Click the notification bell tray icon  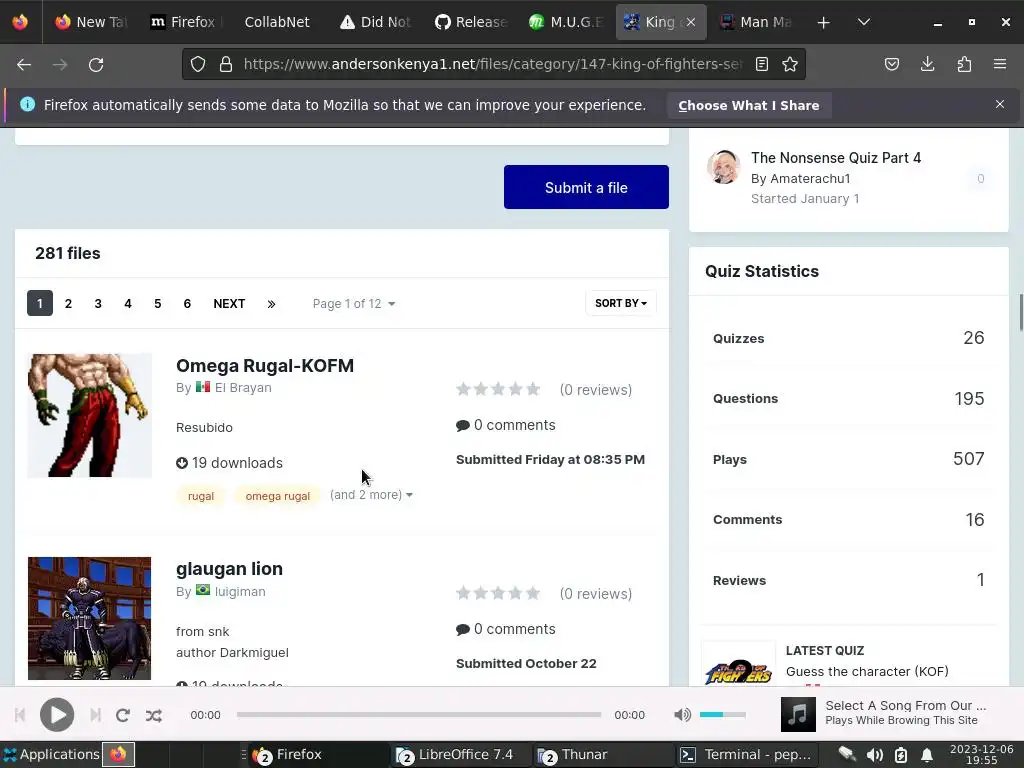tap(926, 755)
